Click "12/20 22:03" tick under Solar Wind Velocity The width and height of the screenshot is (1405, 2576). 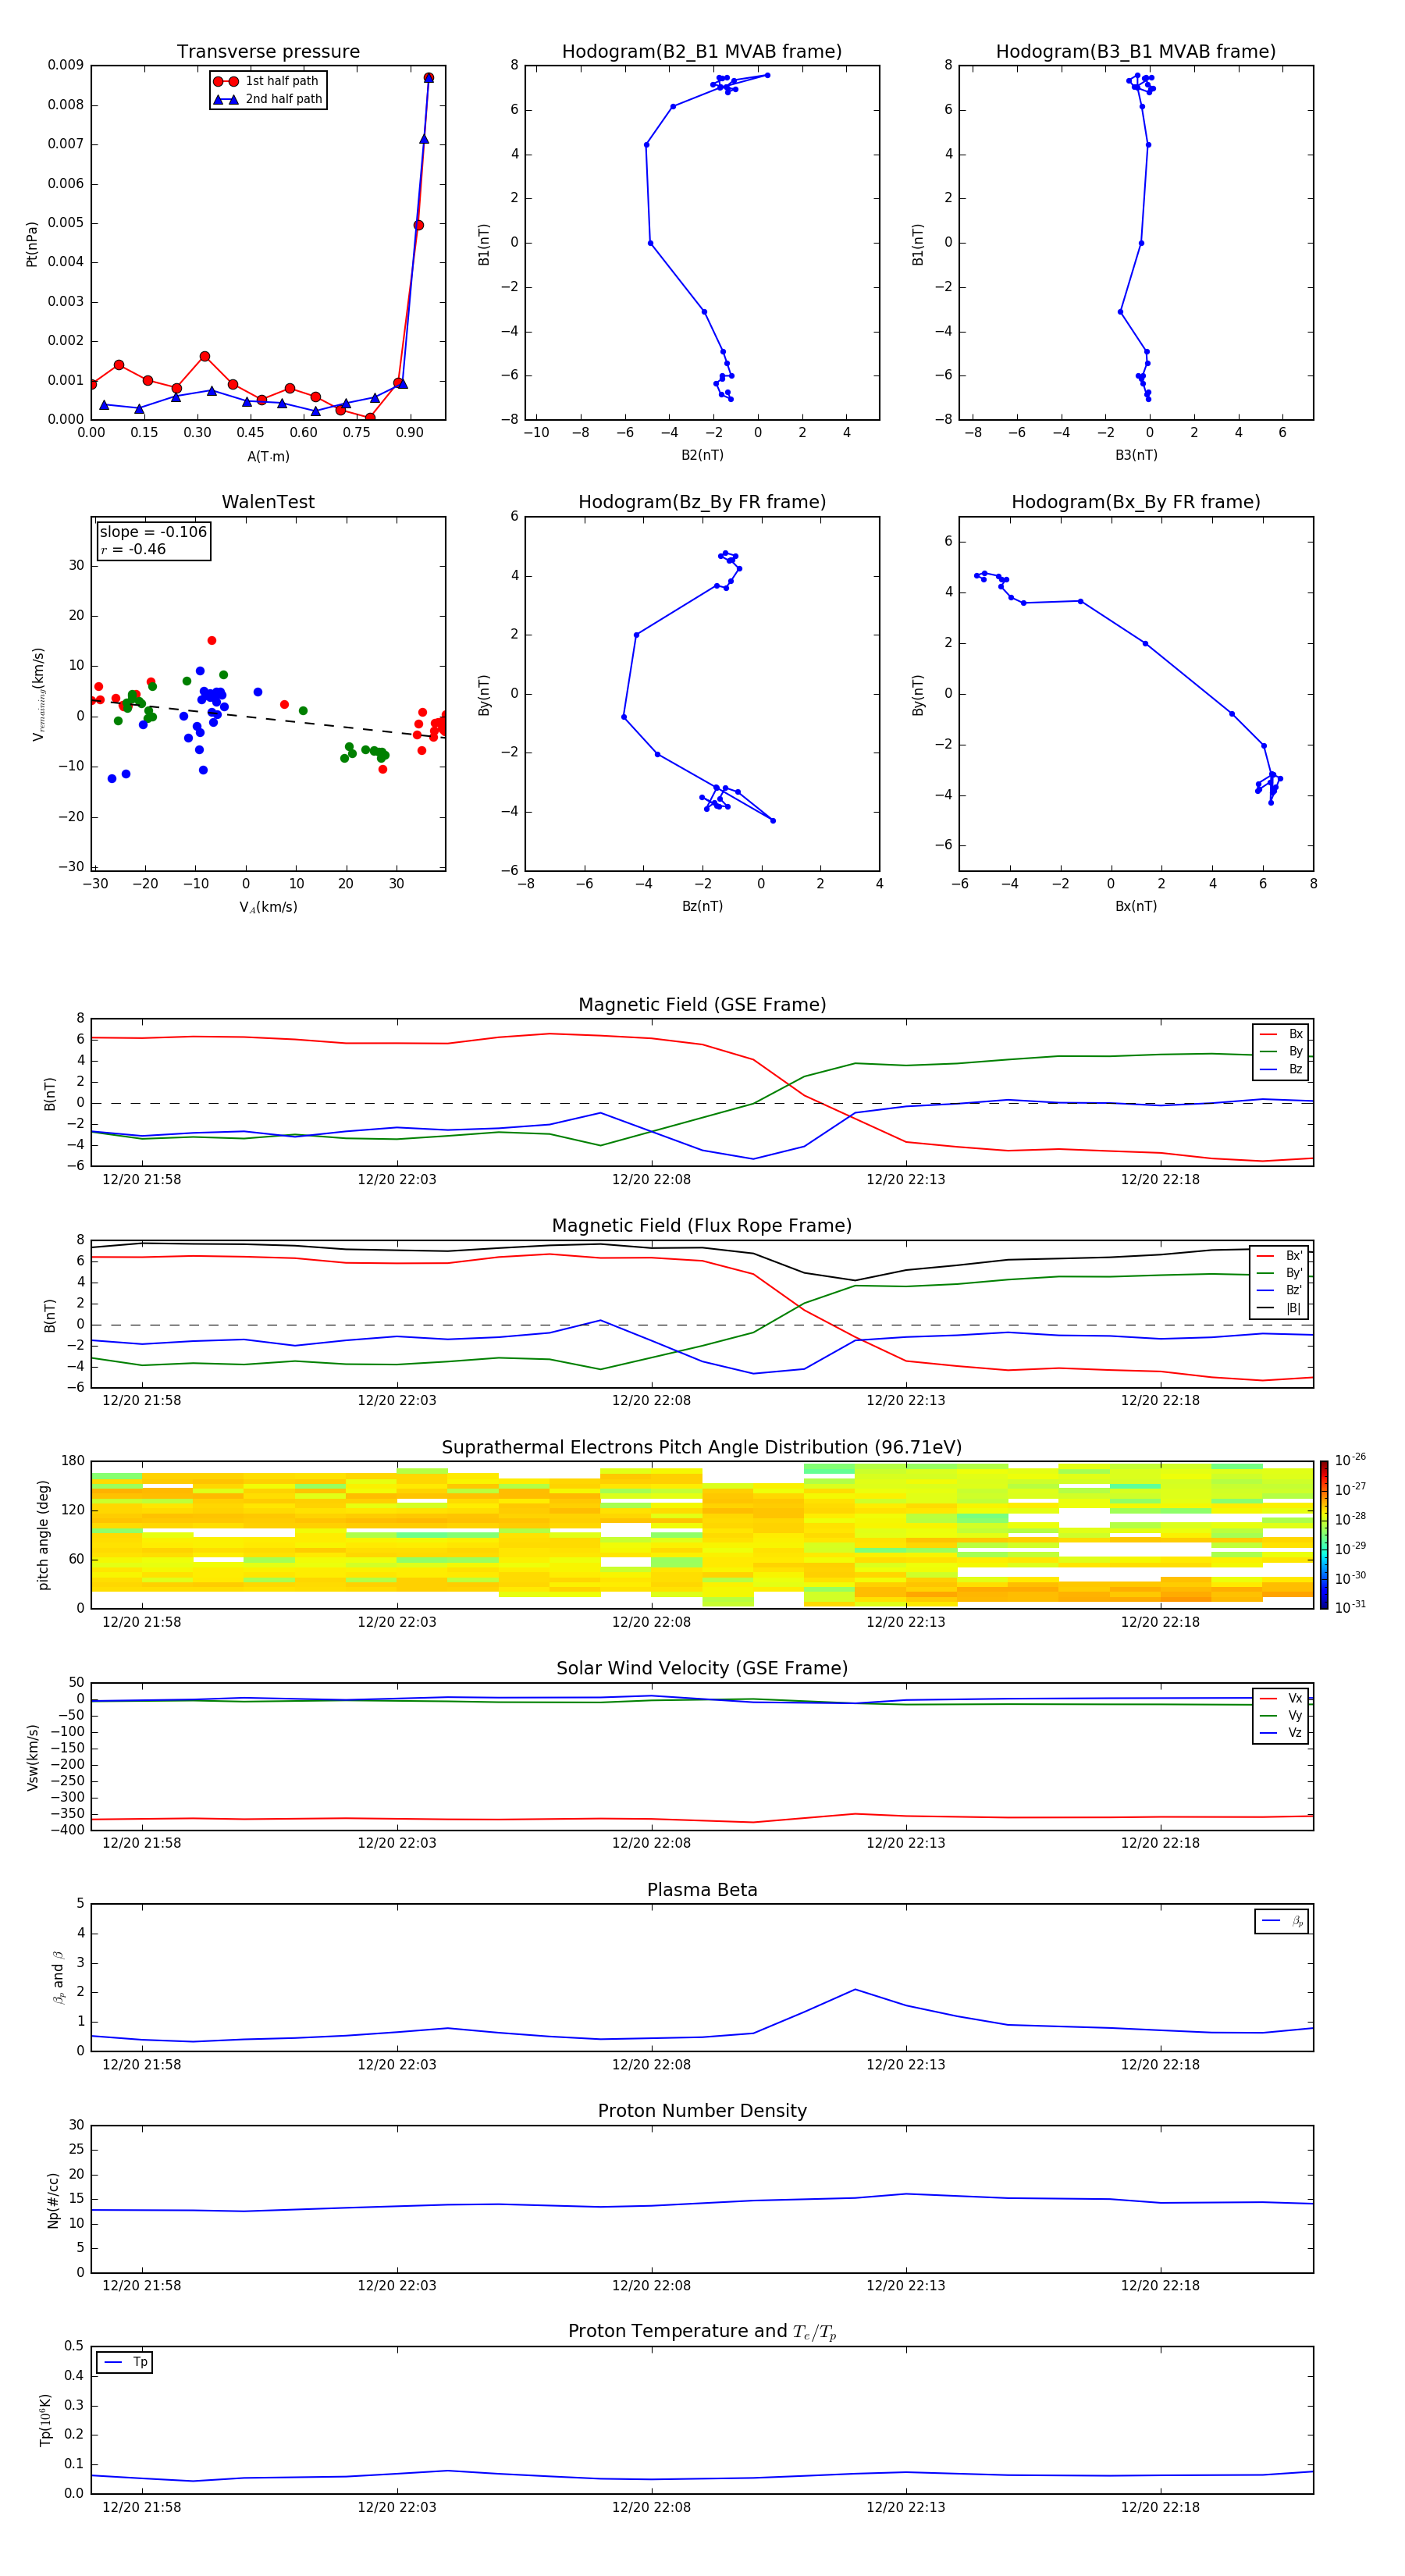[397, 1844]
